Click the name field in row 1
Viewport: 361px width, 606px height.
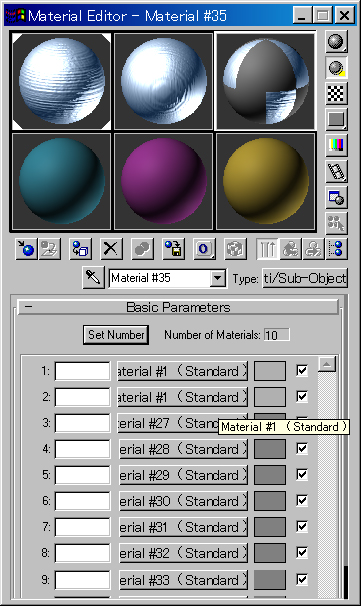(82, 371)
